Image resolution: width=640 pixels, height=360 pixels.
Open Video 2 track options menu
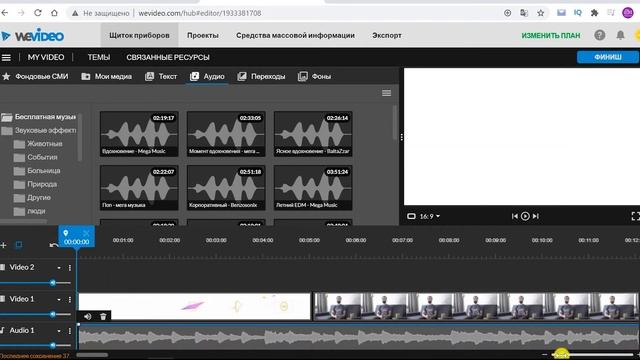(70, 268)
